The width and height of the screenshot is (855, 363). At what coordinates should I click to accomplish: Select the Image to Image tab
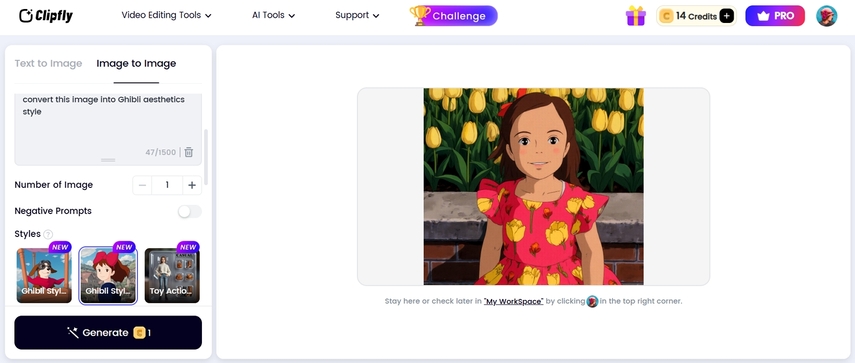click(136, 63)
